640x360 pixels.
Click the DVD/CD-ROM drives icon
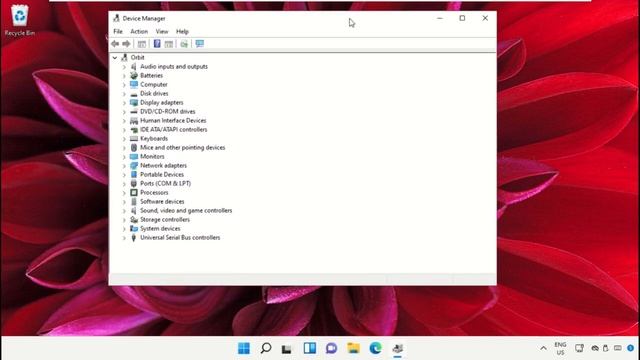[x=134, y=111]
